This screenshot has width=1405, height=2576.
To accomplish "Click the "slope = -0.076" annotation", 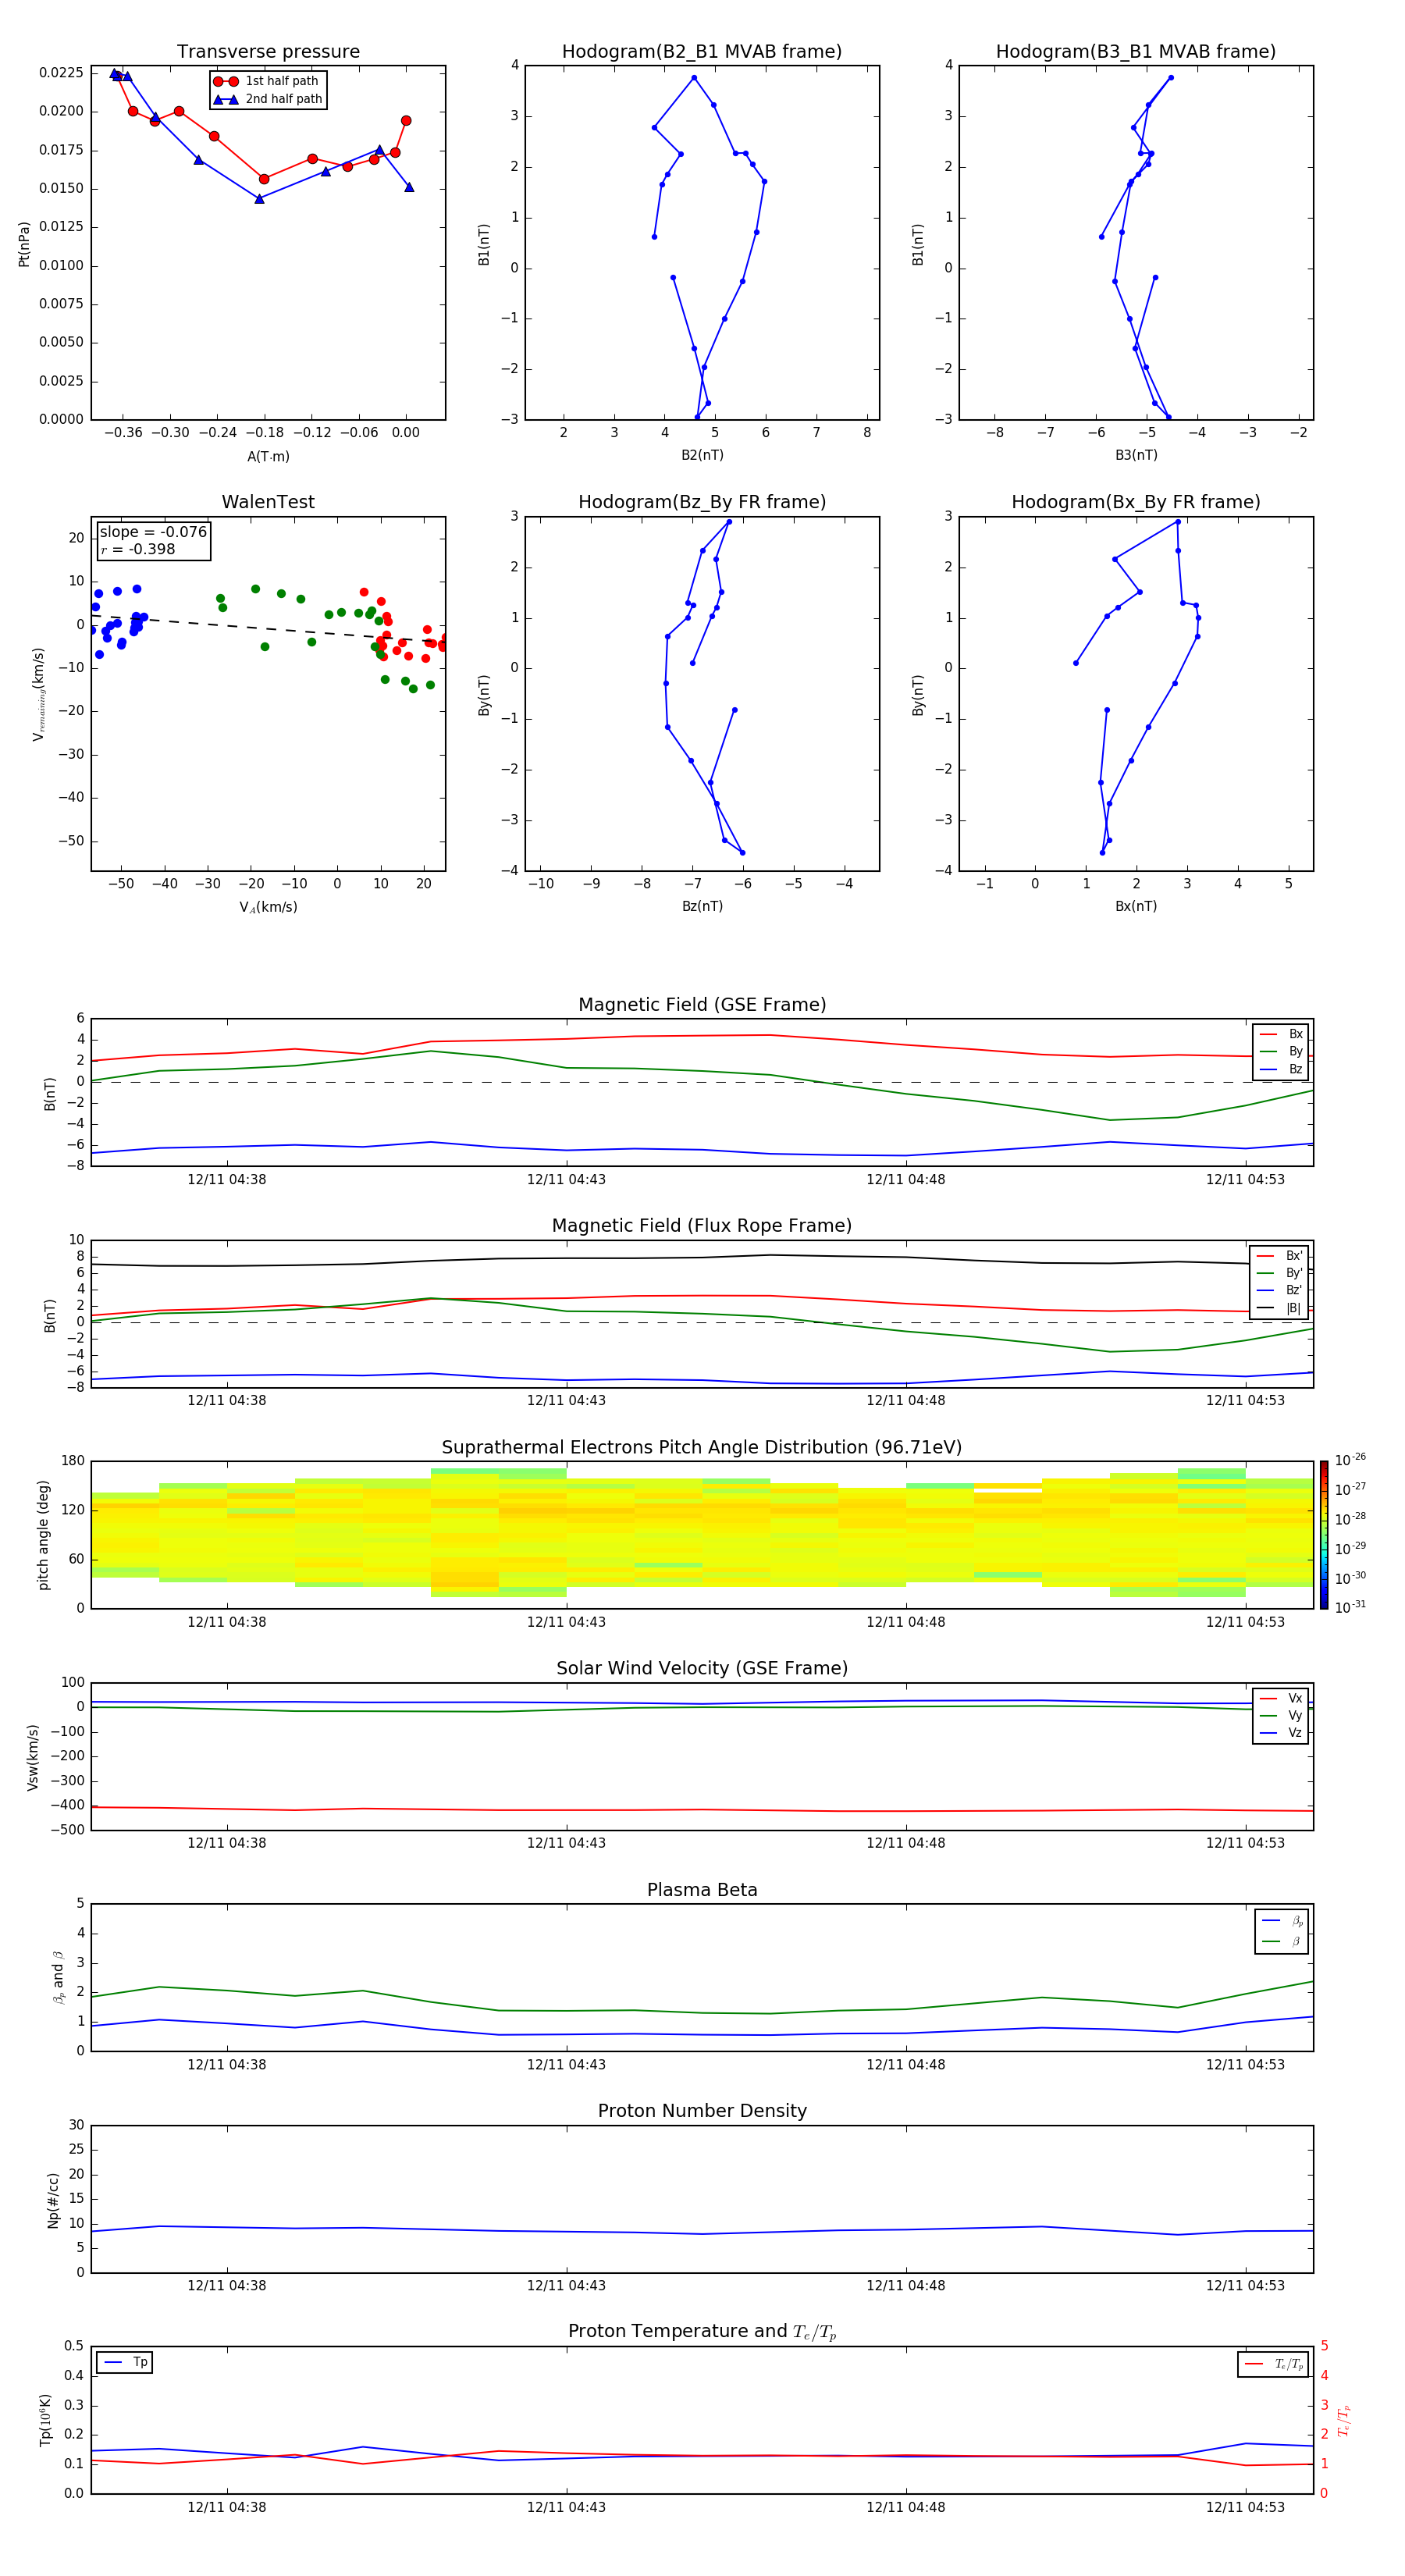I will [153, 532].
